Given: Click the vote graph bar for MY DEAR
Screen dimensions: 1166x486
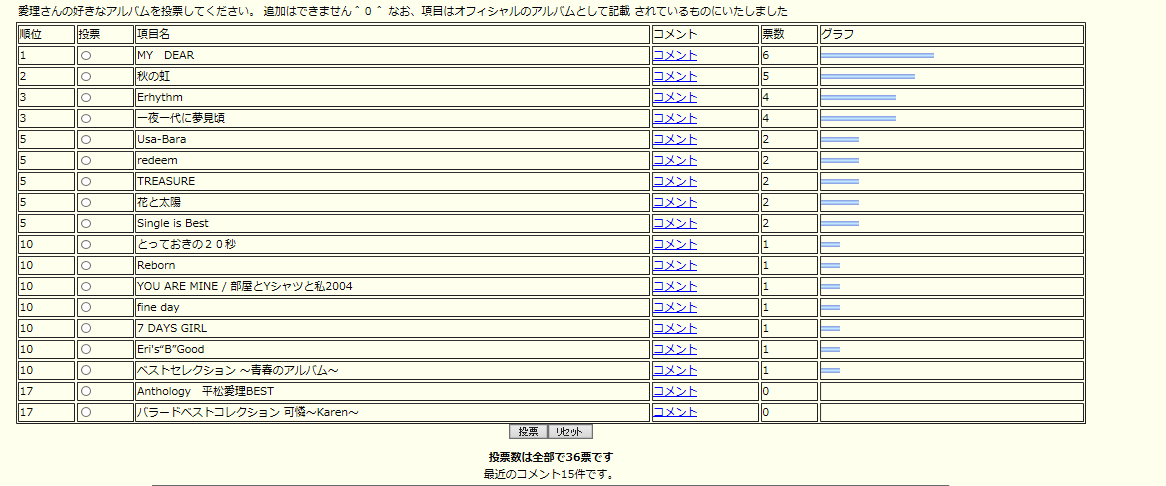Looking at the screenshot, I should point(877,56).
